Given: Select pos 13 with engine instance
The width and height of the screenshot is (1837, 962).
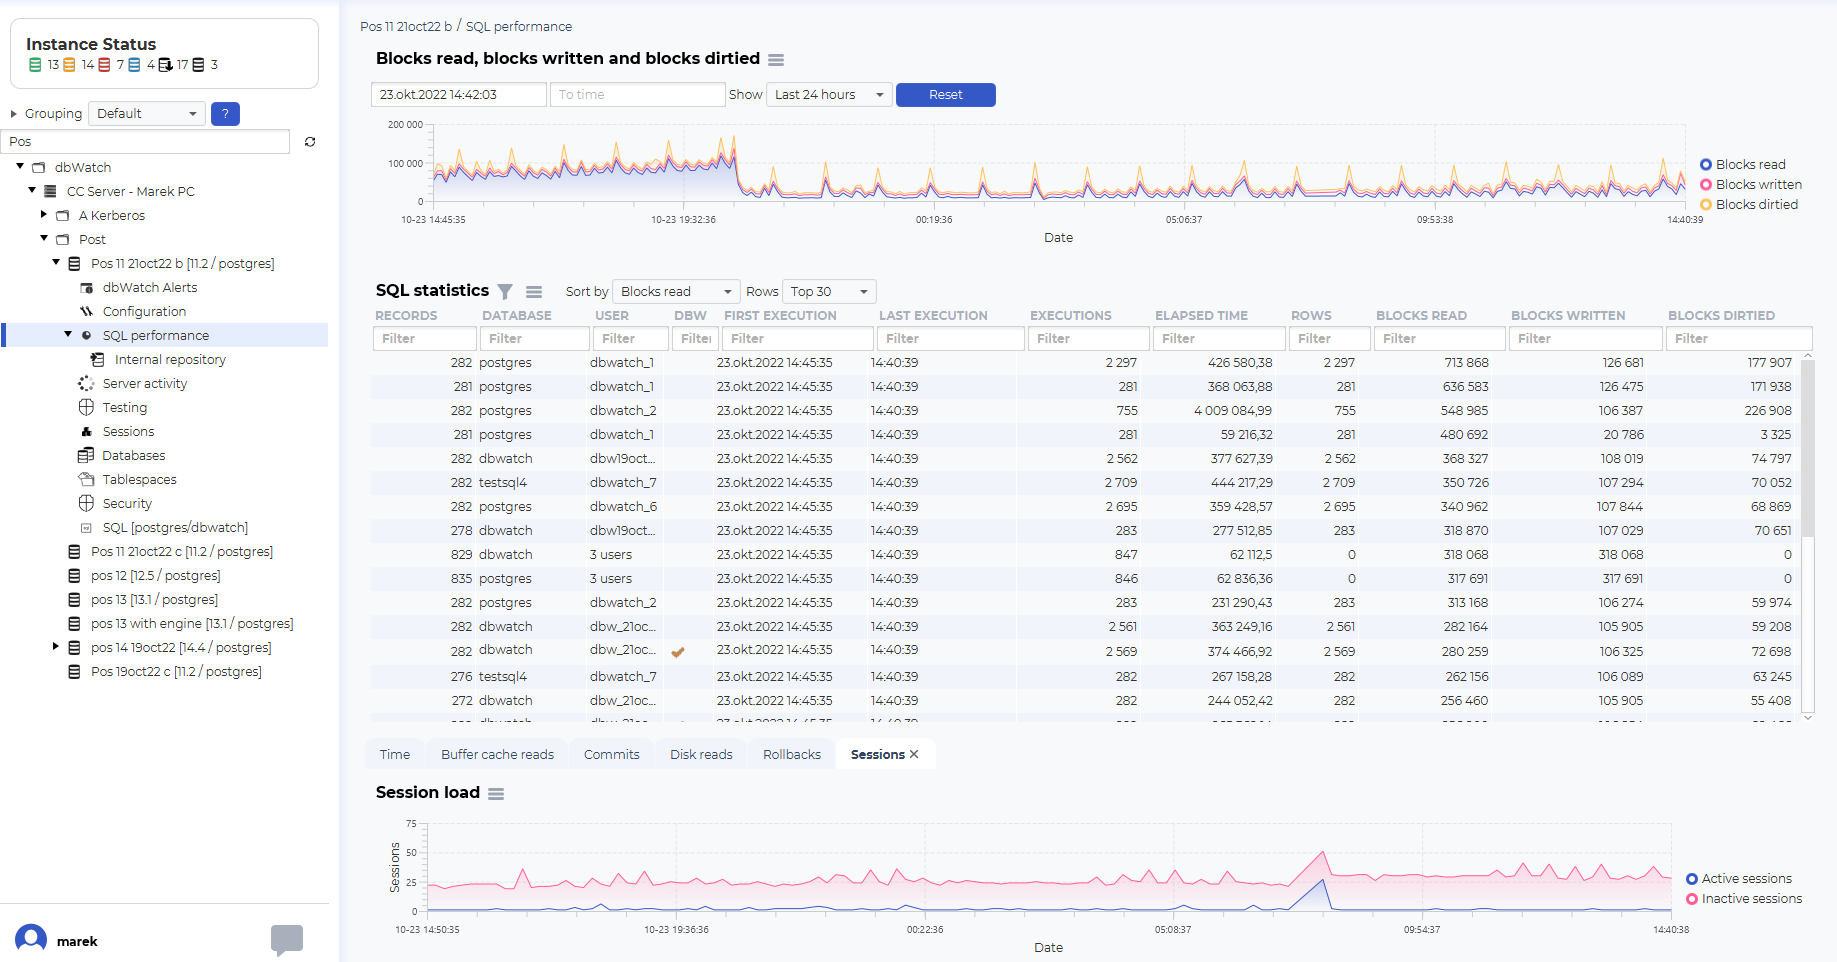Looking at the screenshot, I should [192, 624].
